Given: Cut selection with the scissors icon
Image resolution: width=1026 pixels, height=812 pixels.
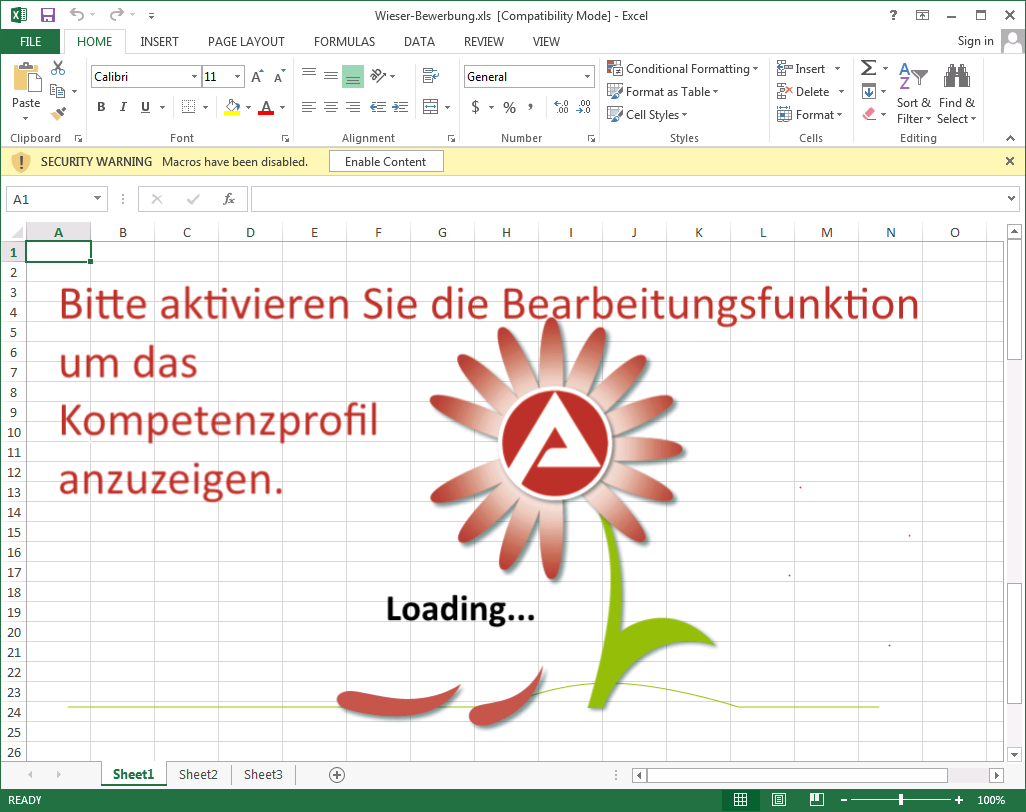Looking at the screenshot, I should coord(58,67).
